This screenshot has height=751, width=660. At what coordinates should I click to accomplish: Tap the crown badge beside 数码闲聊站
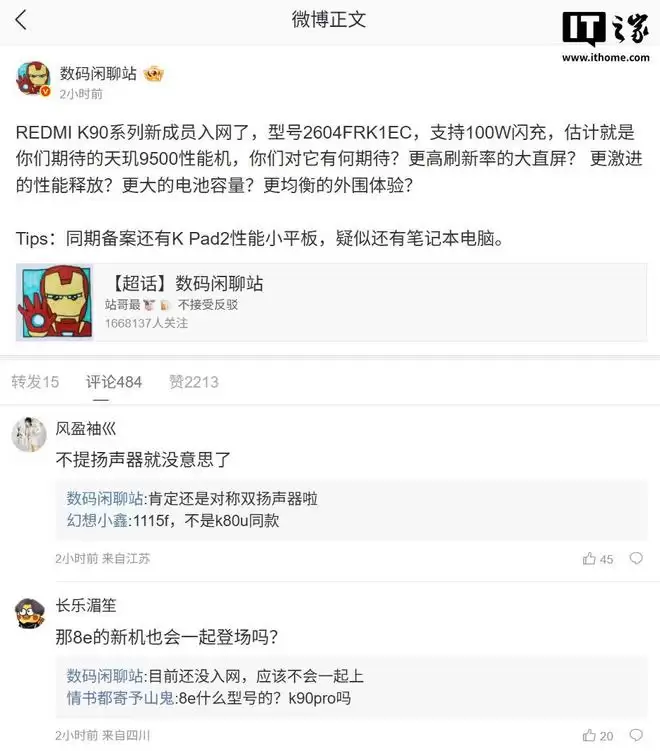coord(153,74)
